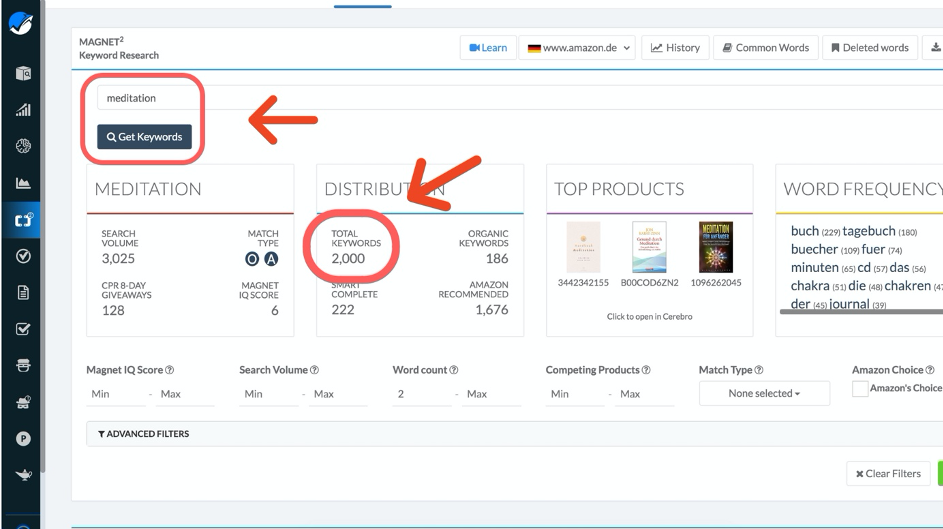943x529 pixels.
Task: Show Deleted words list
Action: point(870,47)
